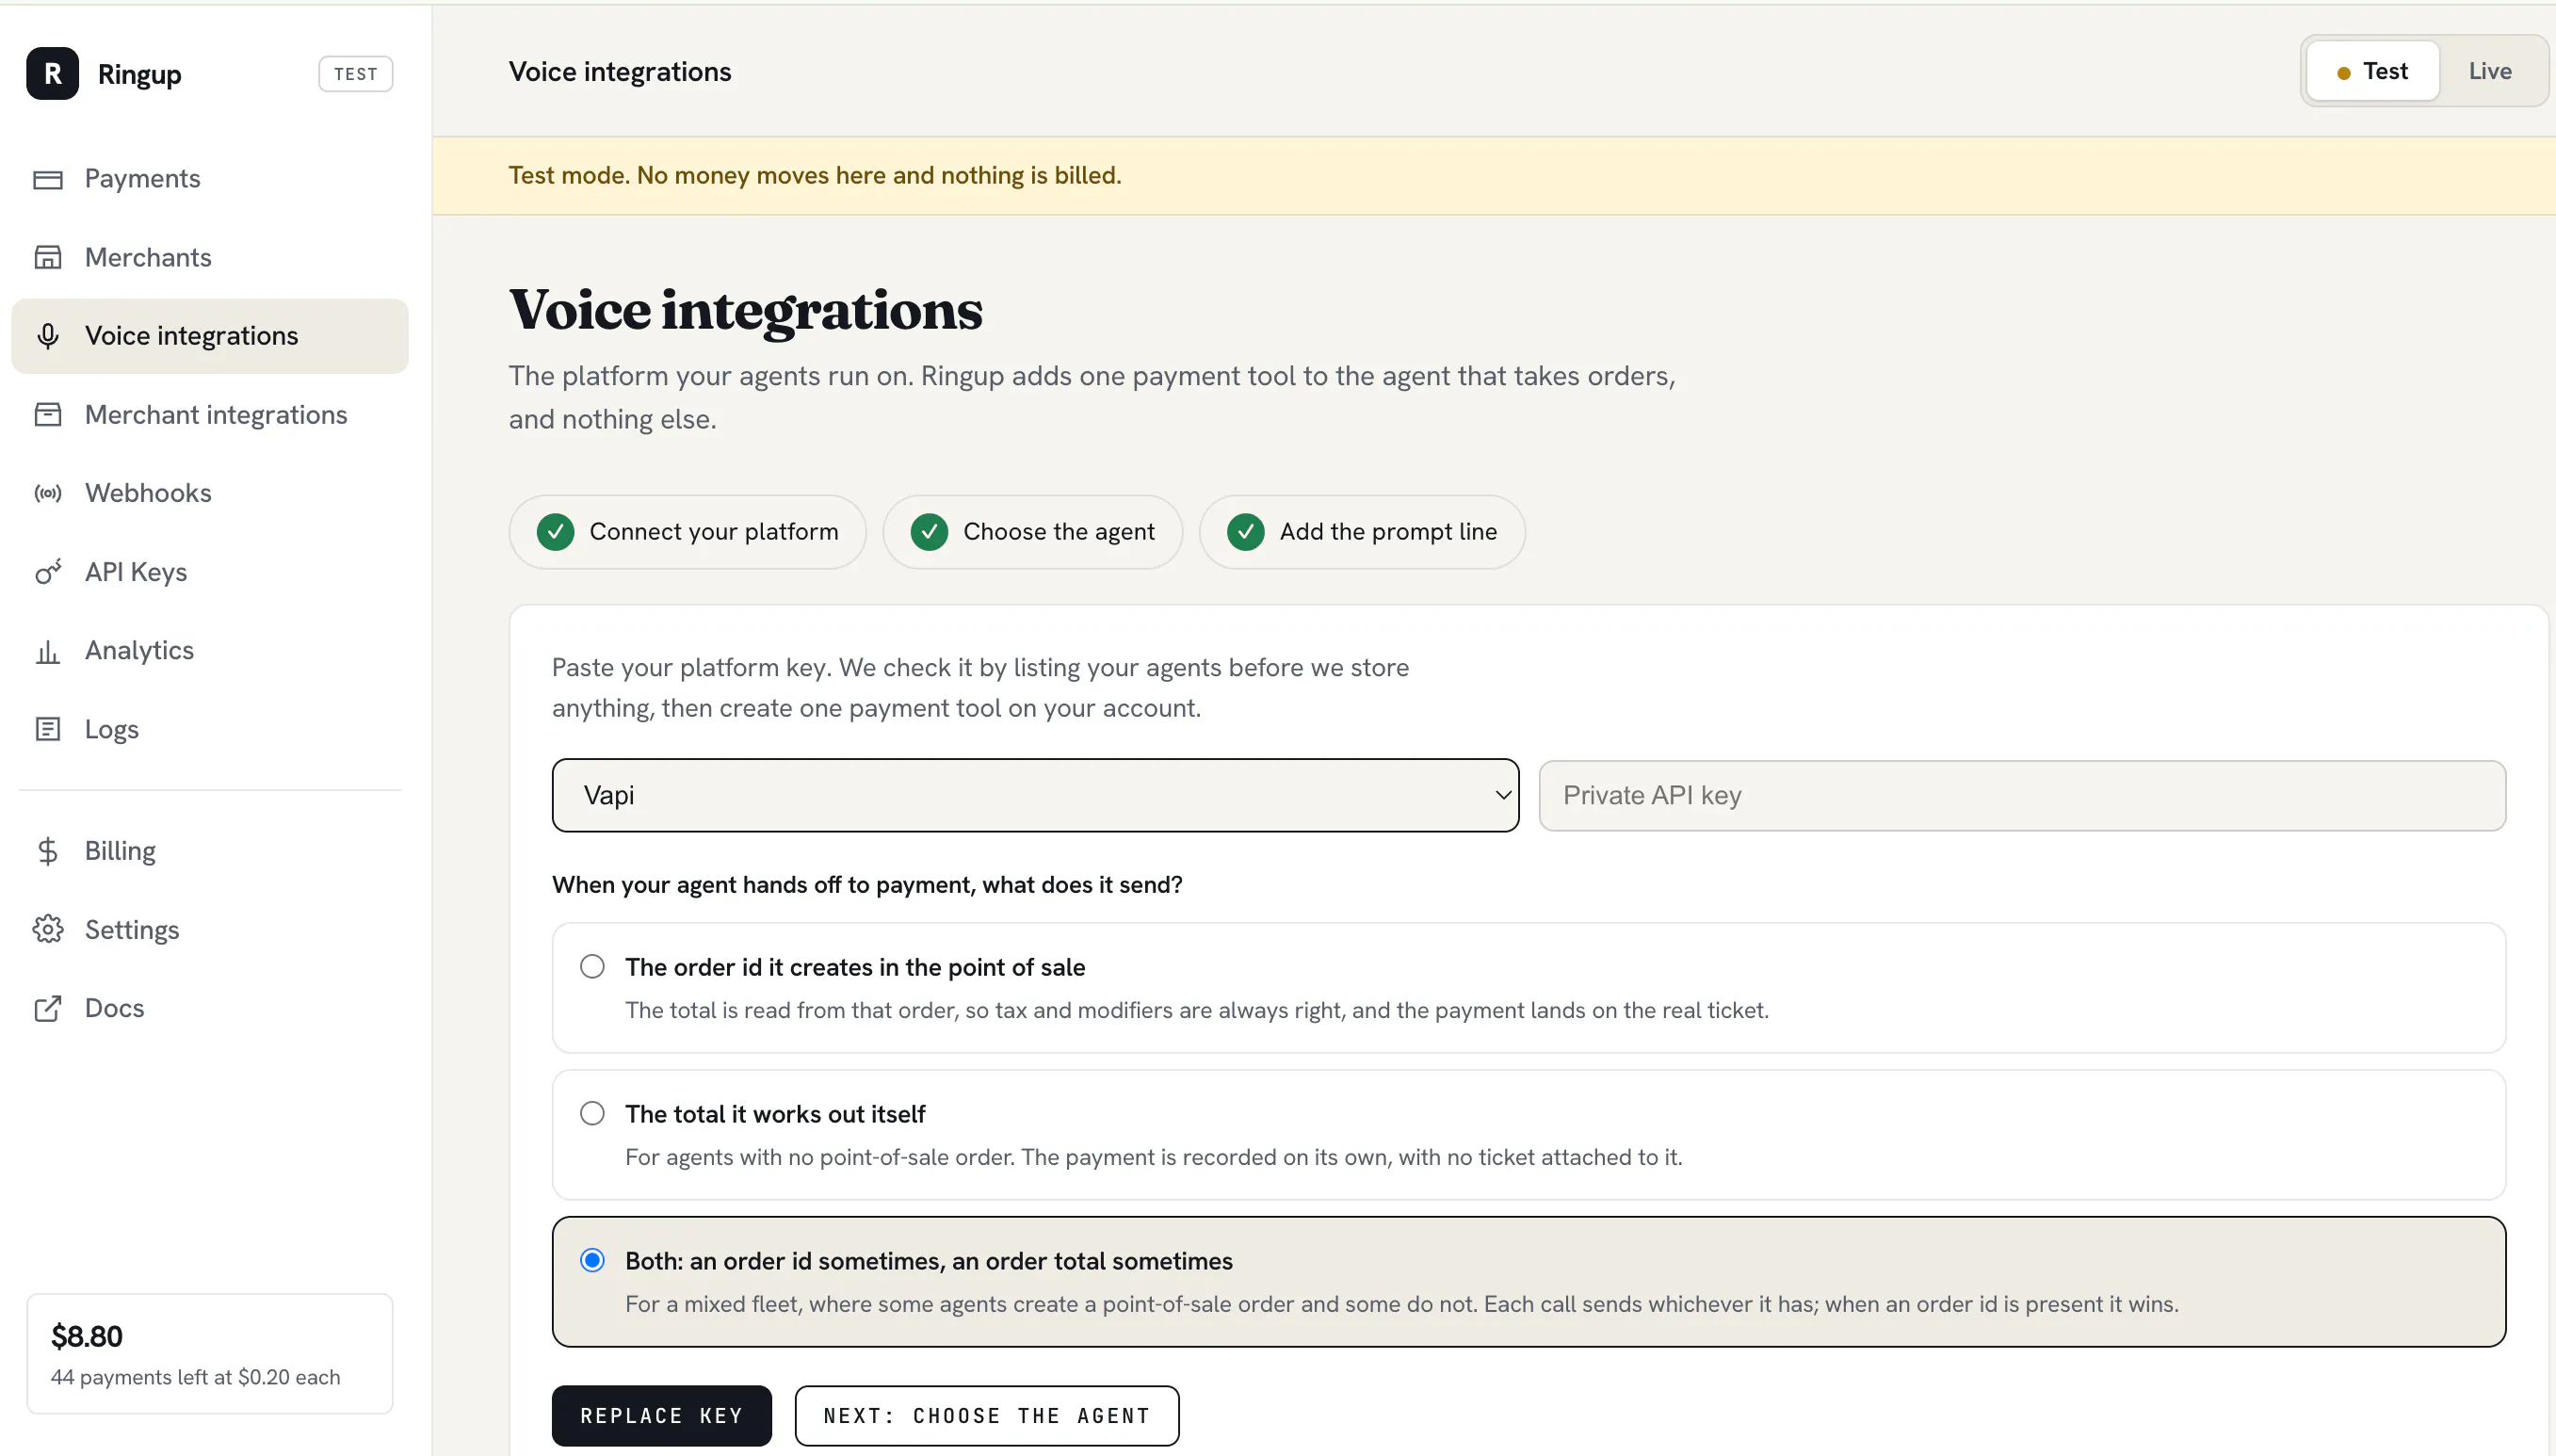
Task: Select the order id point of sale radio
Action: pyautogui.click(x=592, y=967)
